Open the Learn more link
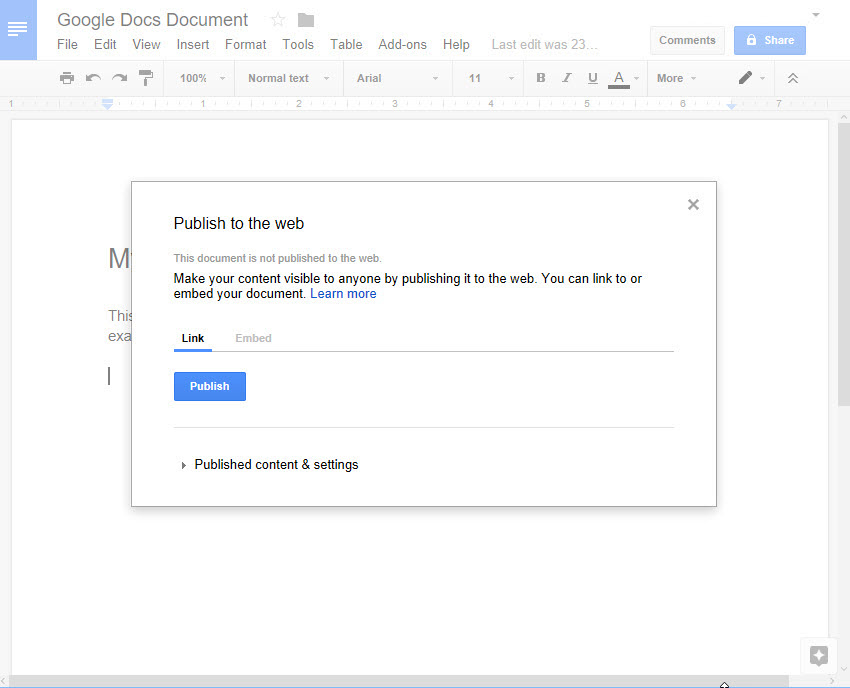This screenshot has height=688, width=850. pyautogui.click(x=343, y=293)
